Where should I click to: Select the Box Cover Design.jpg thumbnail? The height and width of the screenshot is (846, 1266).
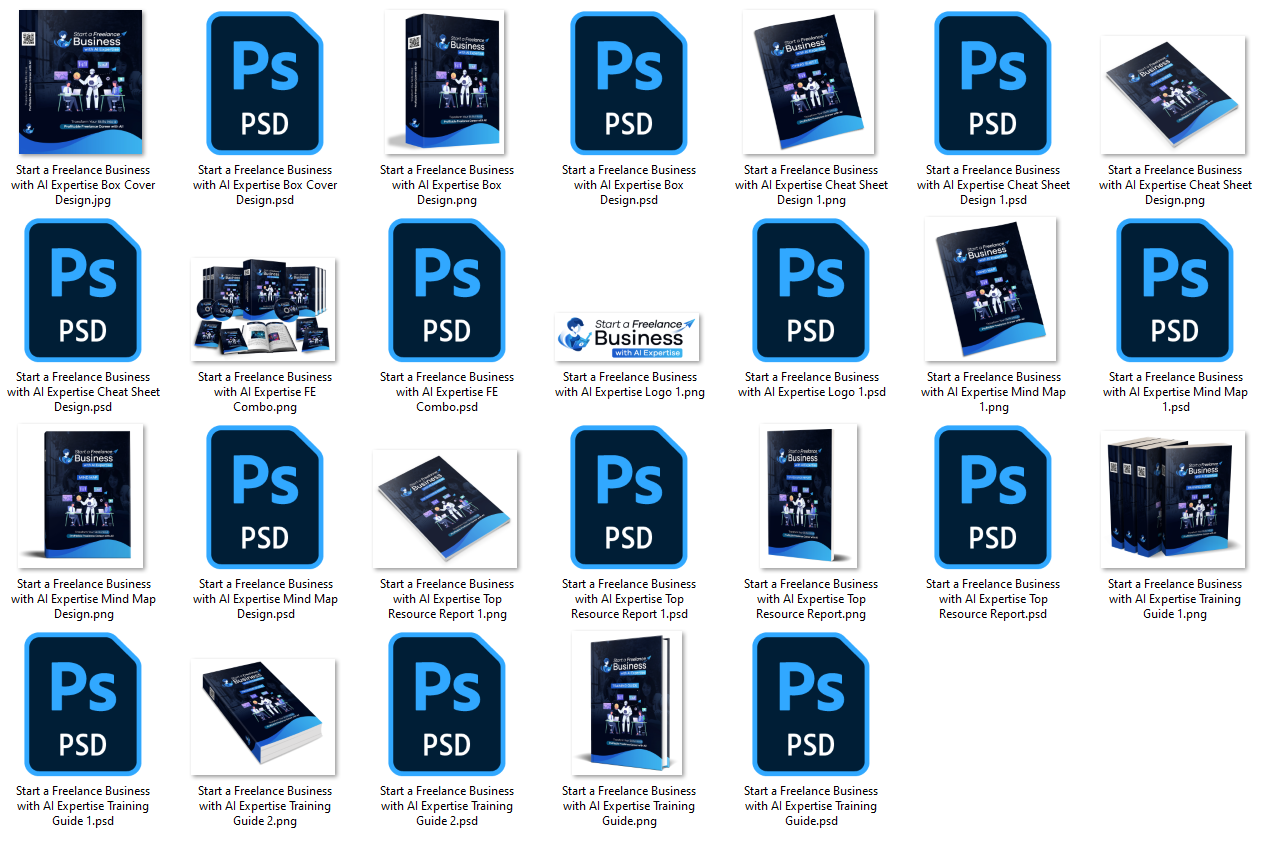coord(81,82)
